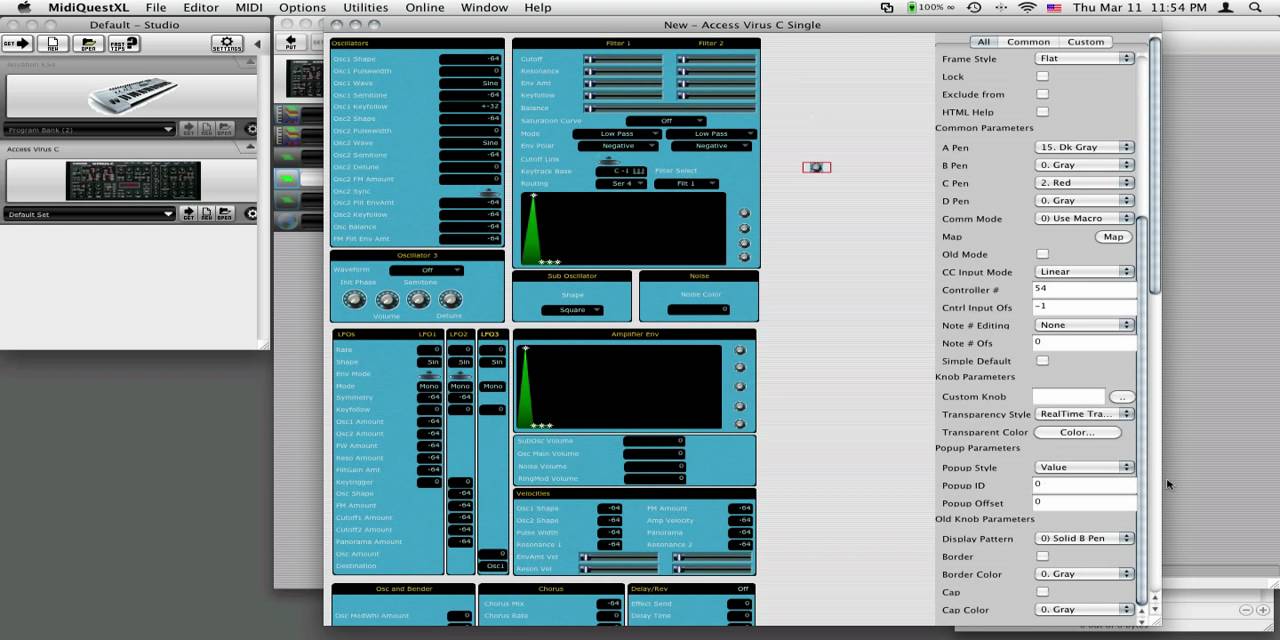The width and height of the screenshot is (1280, 640).
Task: Click OPEN icon in the Access Virus C row
Action: [225, 213]
